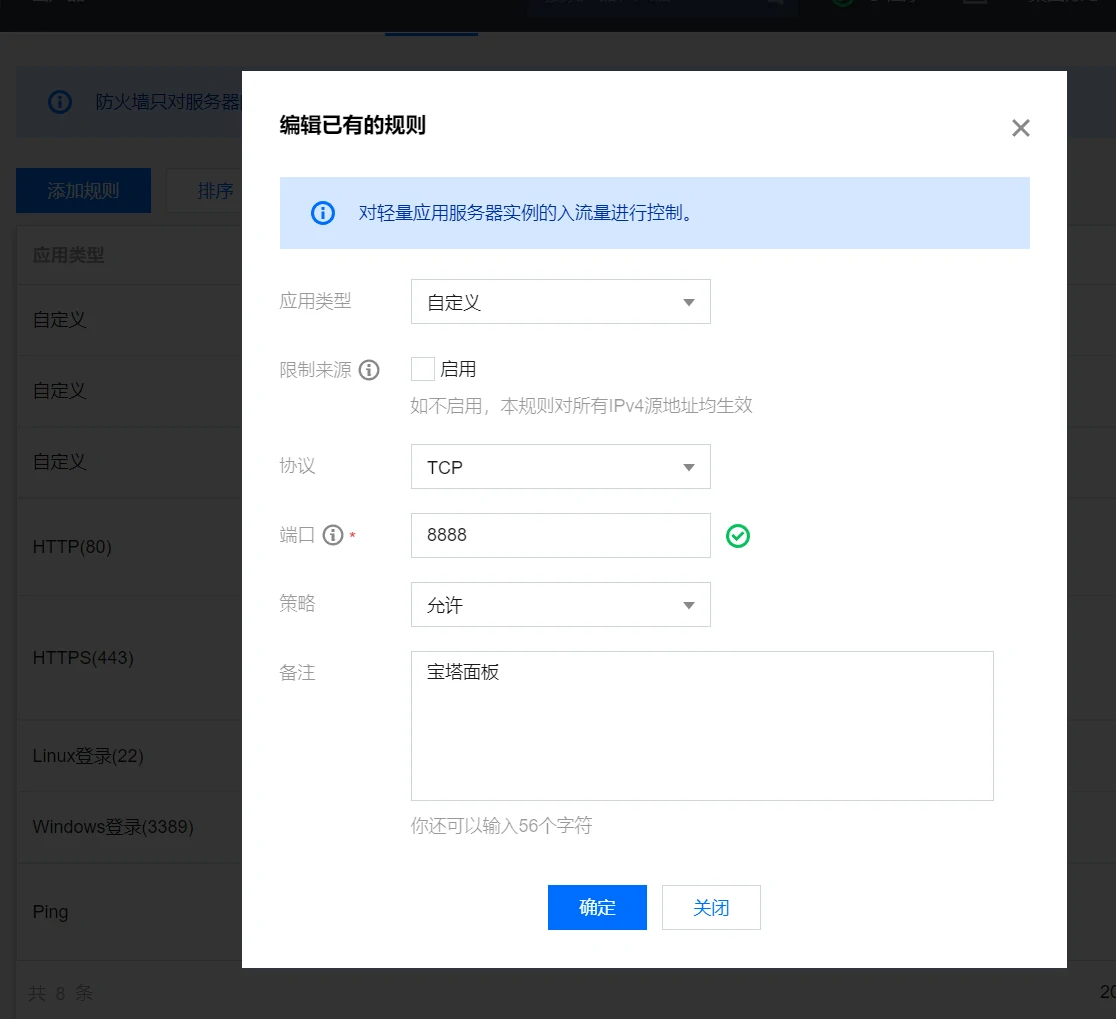Image resolution: width=1116 pixels, height=1019 pixels.
Task: Open the 协议 dropdown showing TCP
Action: 561,467
